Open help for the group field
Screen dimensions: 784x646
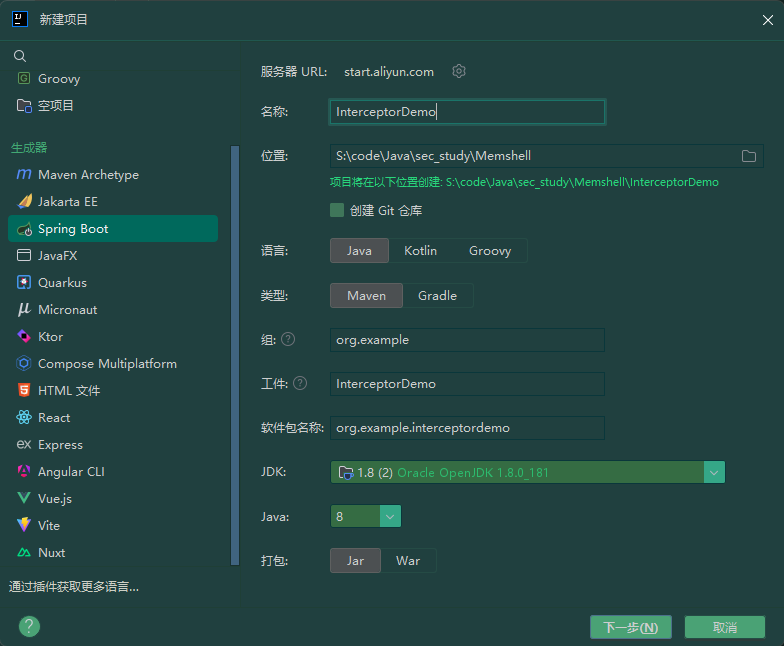pyautogui.click(x=288, y=340)
